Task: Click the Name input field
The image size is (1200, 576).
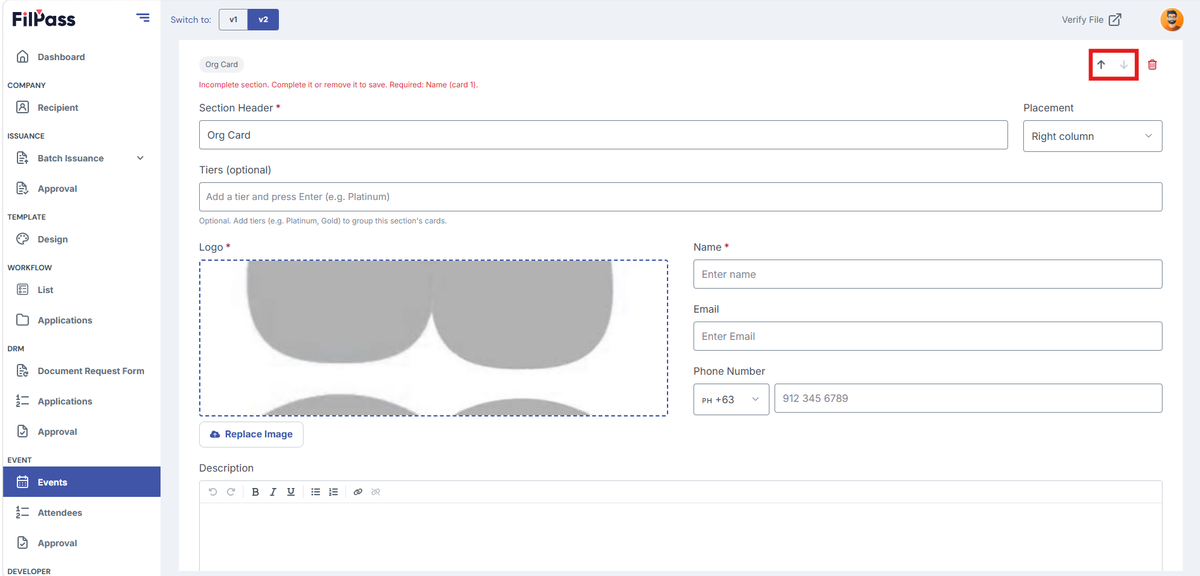Action: pyautogui.click(x=927, y=274)
